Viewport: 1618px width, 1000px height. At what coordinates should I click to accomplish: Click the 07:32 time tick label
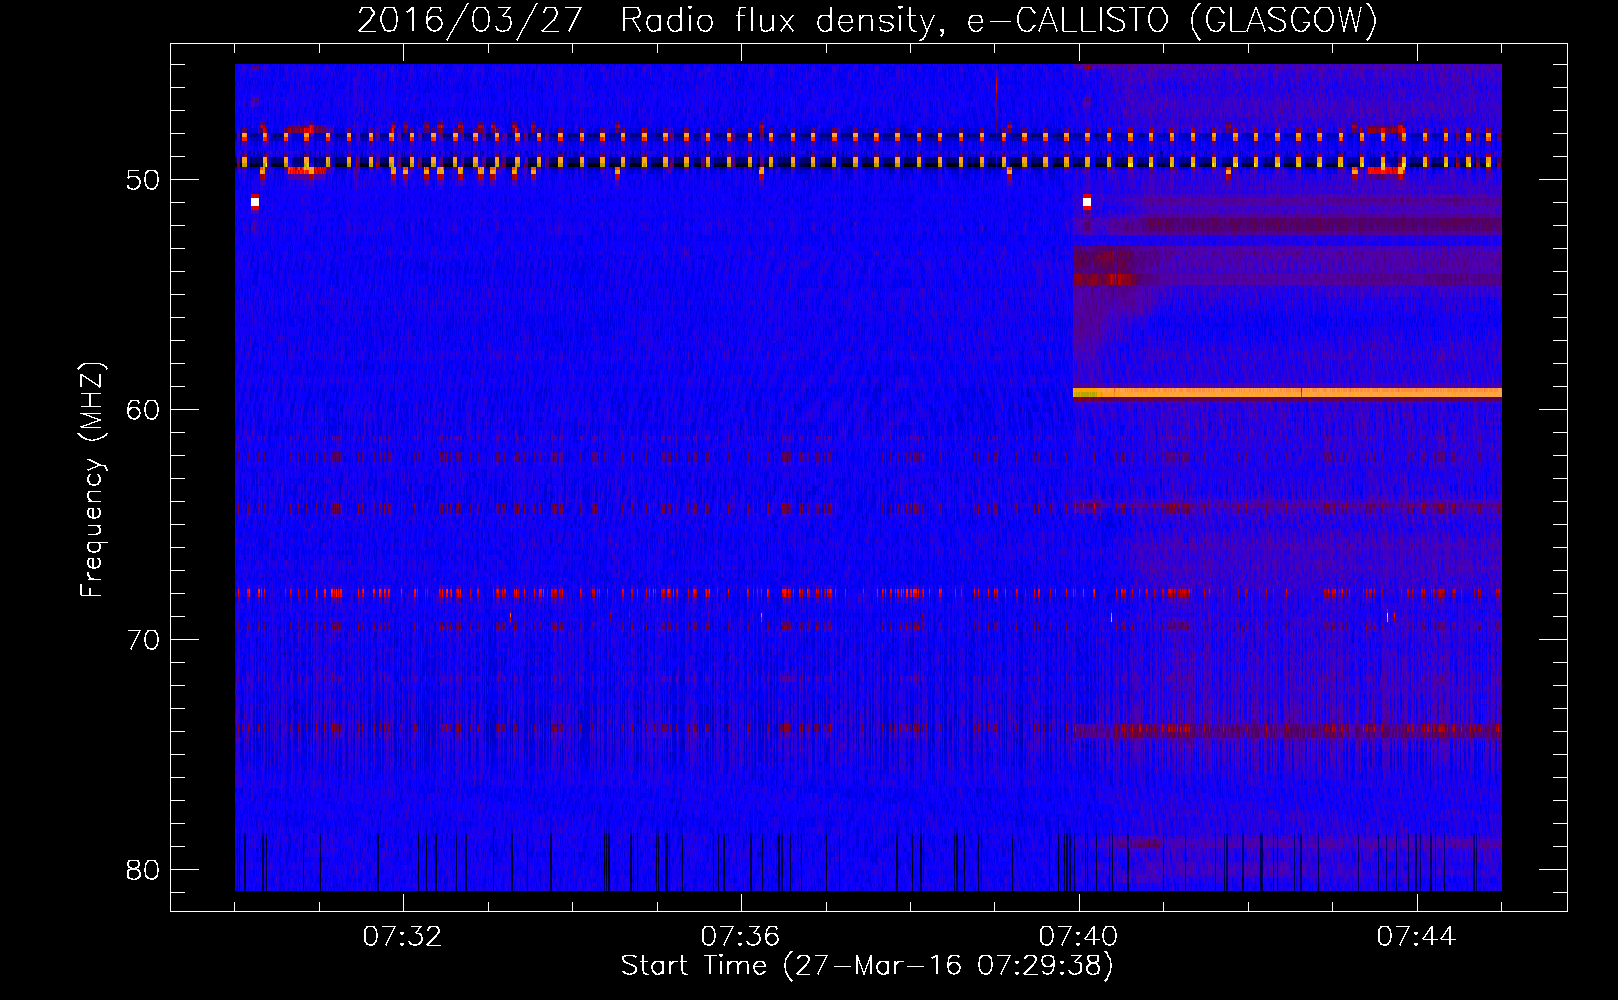coord(402,937)
